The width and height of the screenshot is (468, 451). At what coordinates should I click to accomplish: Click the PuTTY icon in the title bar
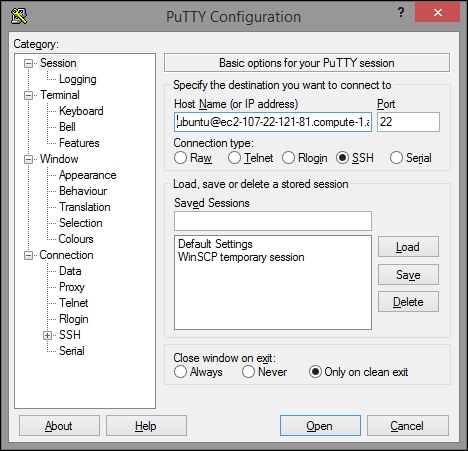tap(19, 16)
